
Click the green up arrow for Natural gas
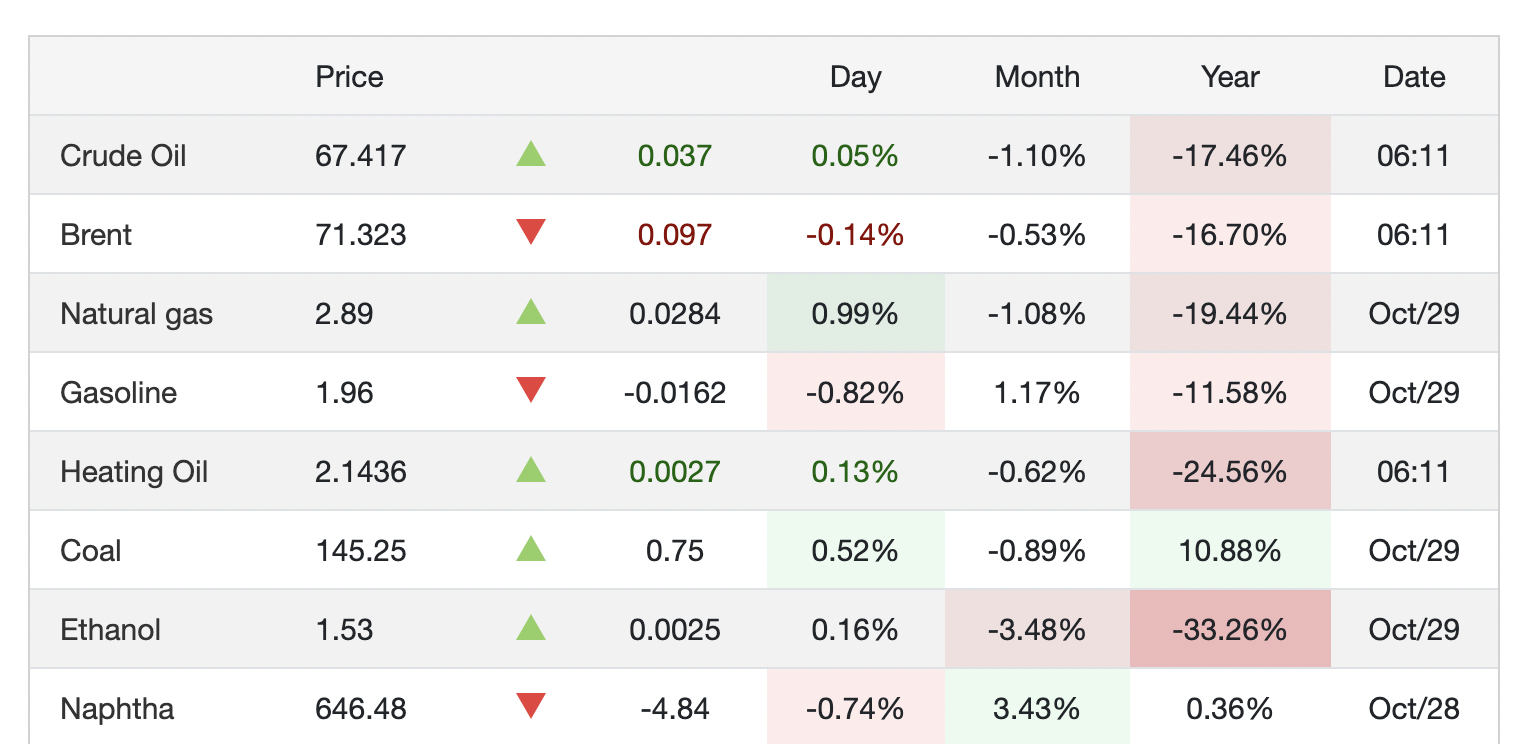pyautogui.click(x=531, y=312)
